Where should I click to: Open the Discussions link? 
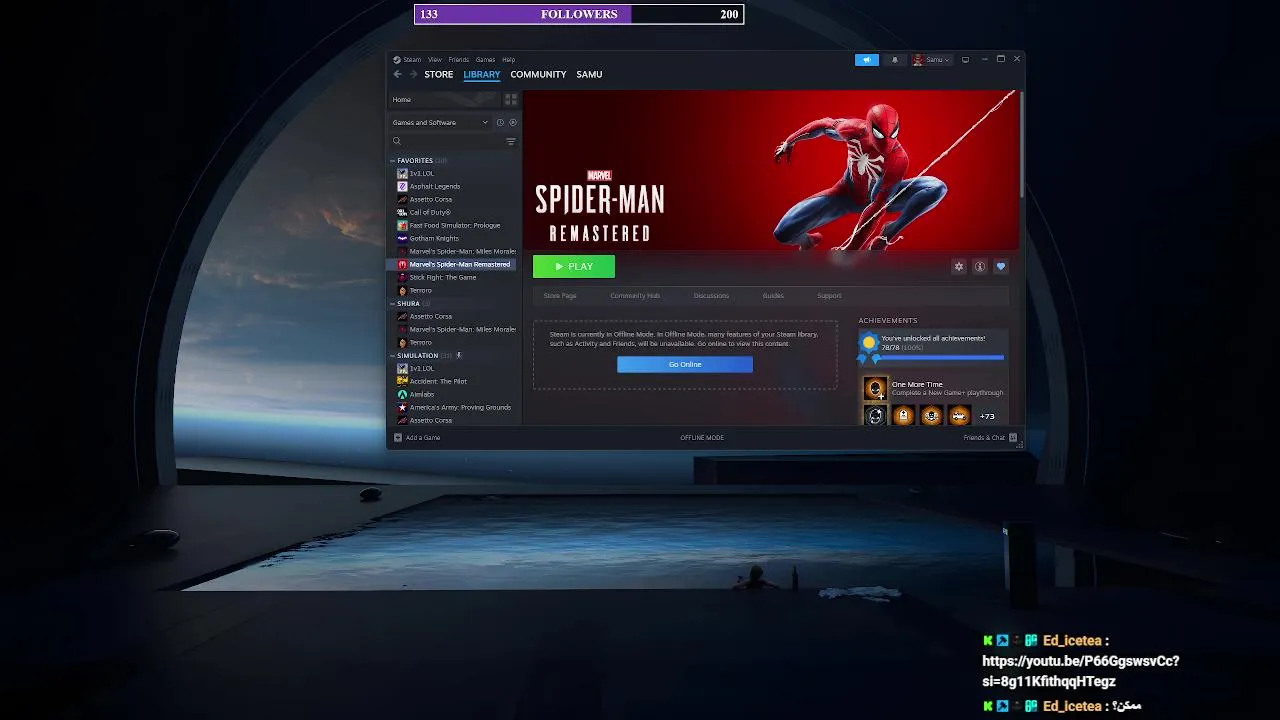711,295
